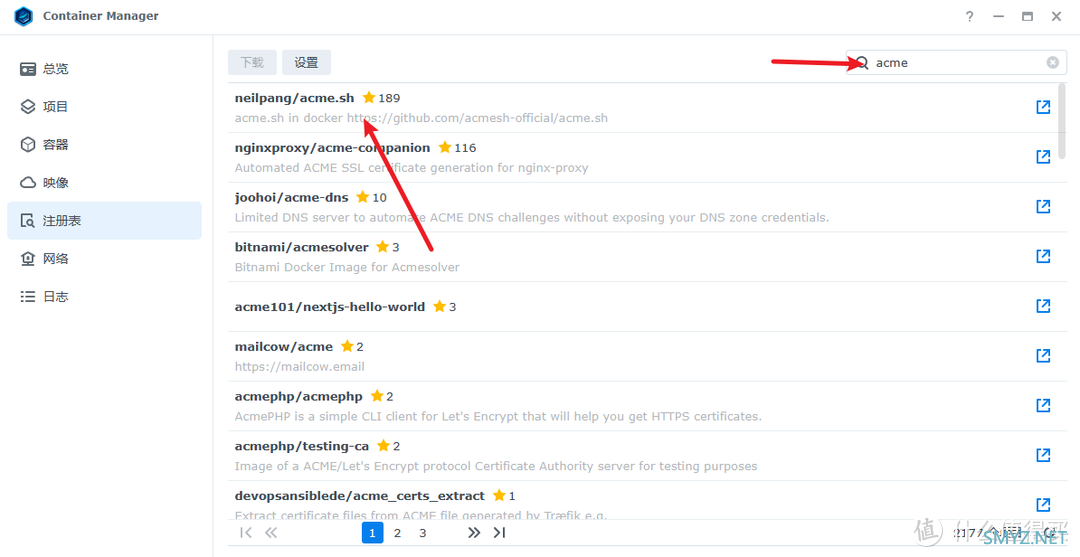Go to next page of results
Image resolution: width=1080 pixels, height=557 pixels.
coord(474,532)
